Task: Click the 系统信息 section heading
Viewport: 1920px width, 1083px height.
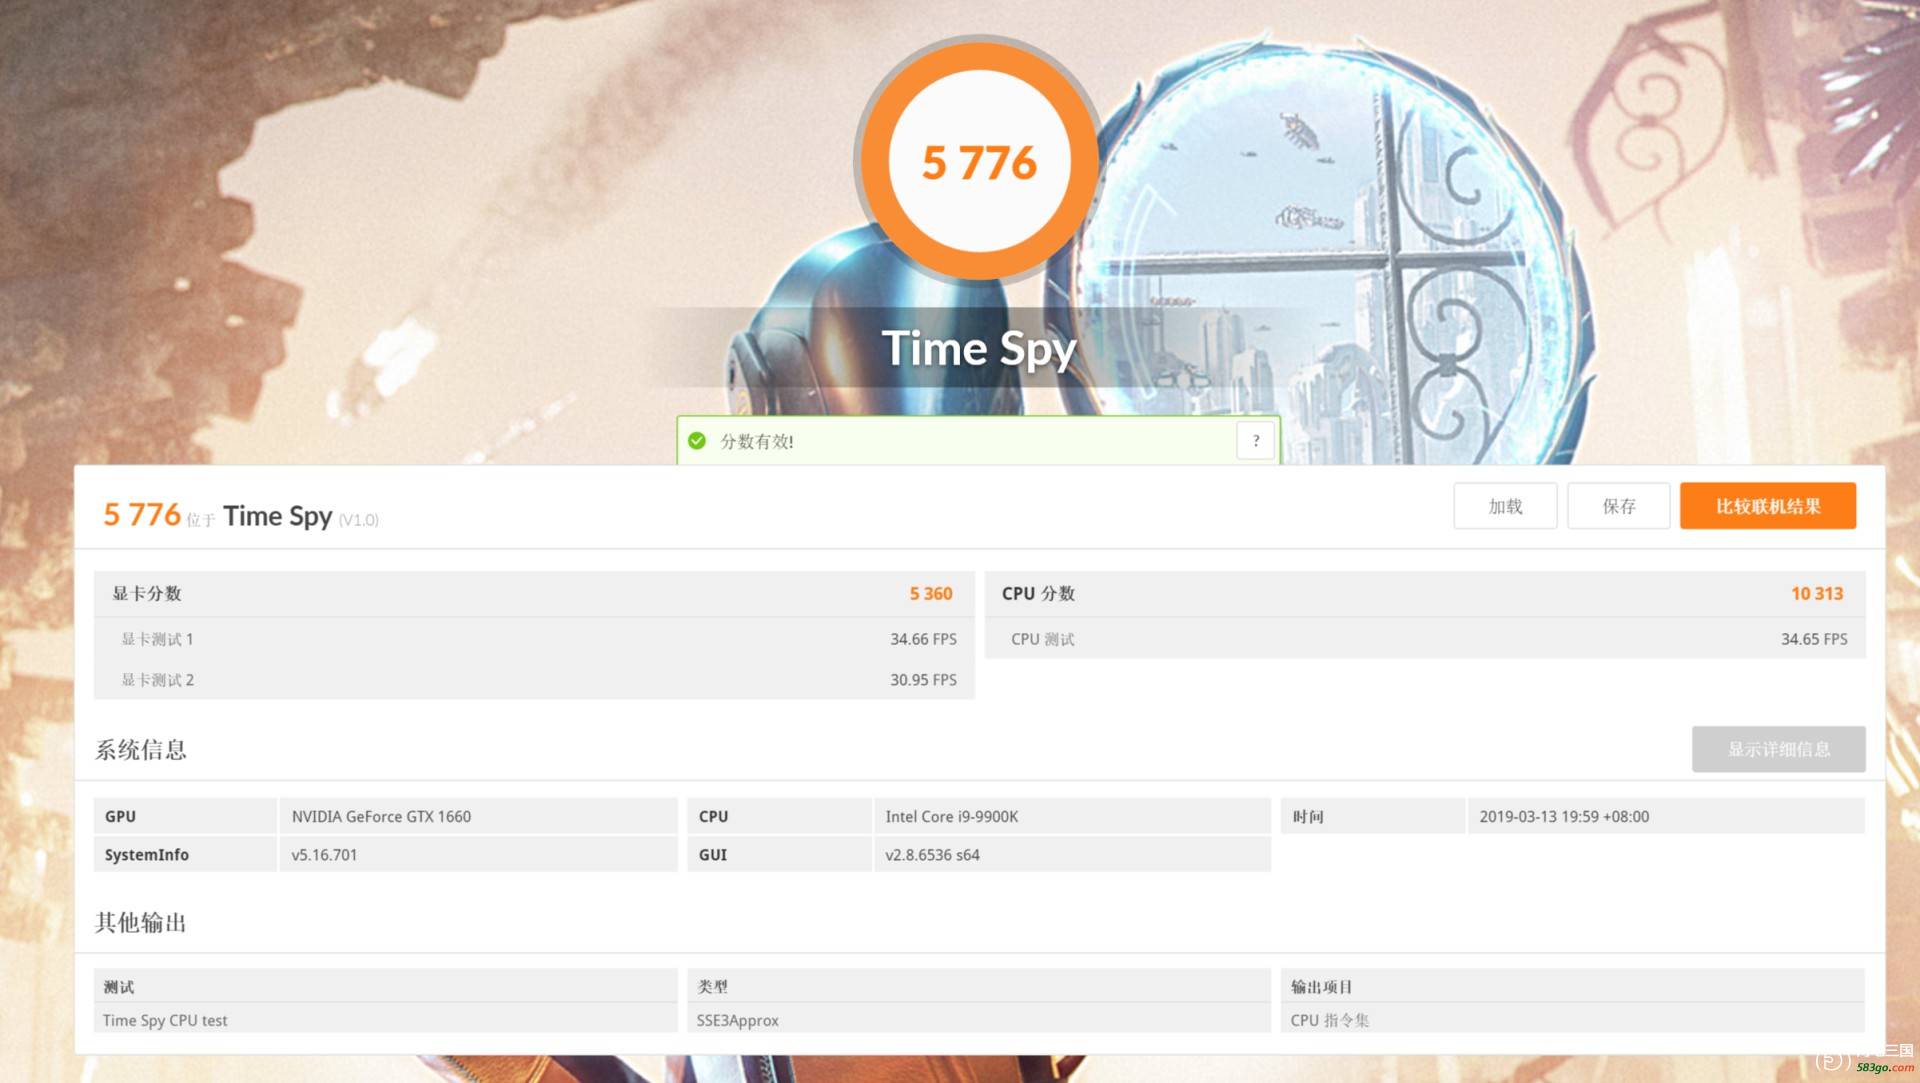Action: point(141,750)
